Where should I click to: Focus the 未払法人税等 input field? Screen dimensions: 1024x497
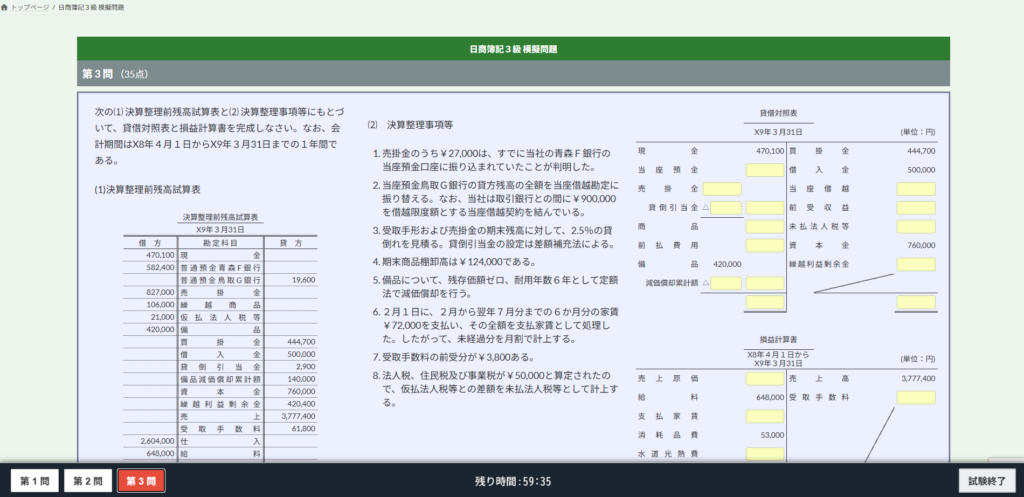[916, 227]
